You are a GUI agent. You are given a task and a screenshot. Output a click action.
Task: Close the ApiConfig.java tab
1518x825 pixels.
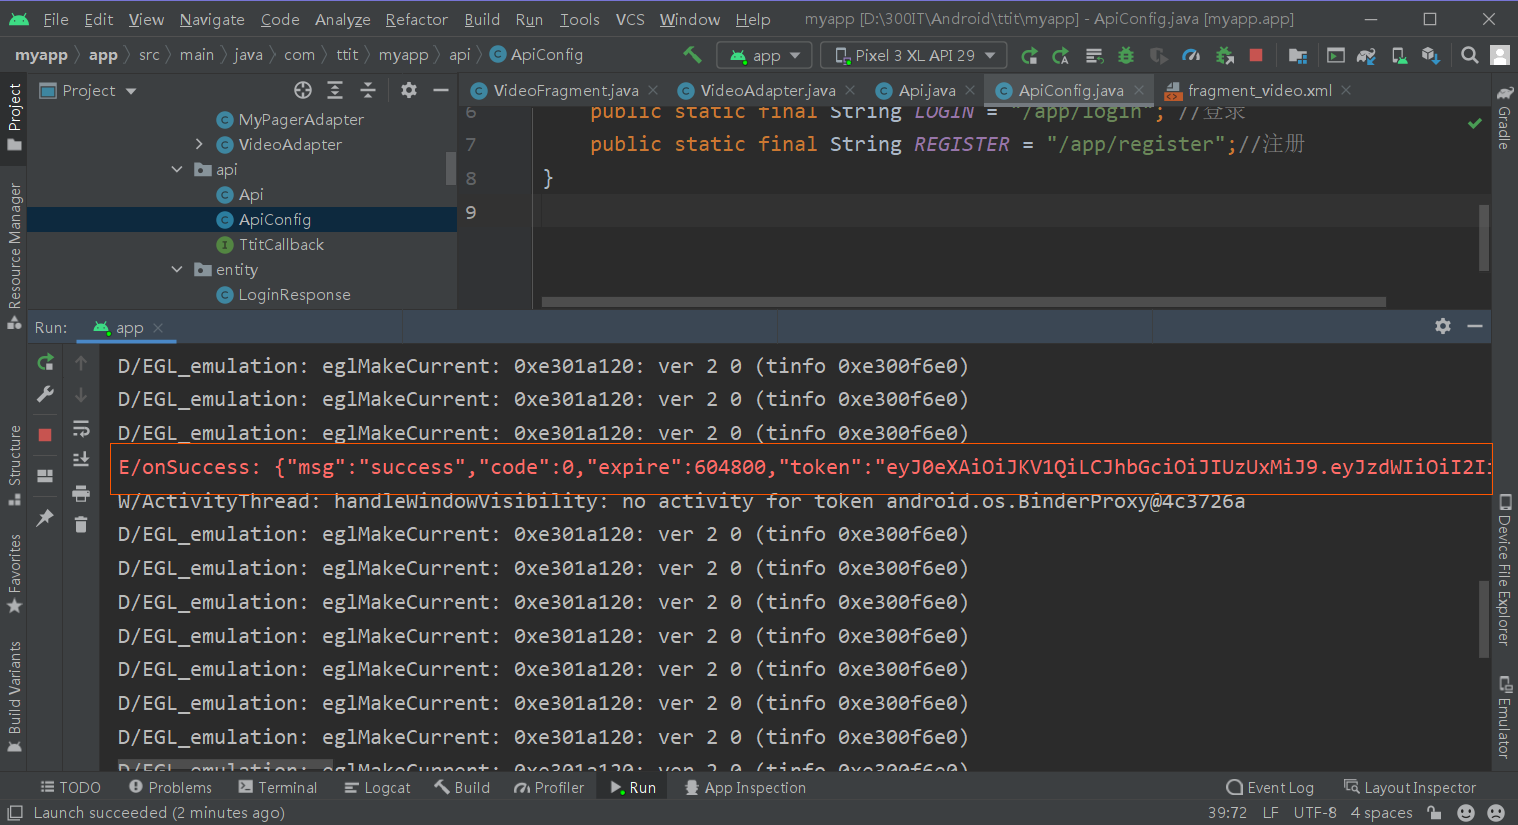(1139, 91)
